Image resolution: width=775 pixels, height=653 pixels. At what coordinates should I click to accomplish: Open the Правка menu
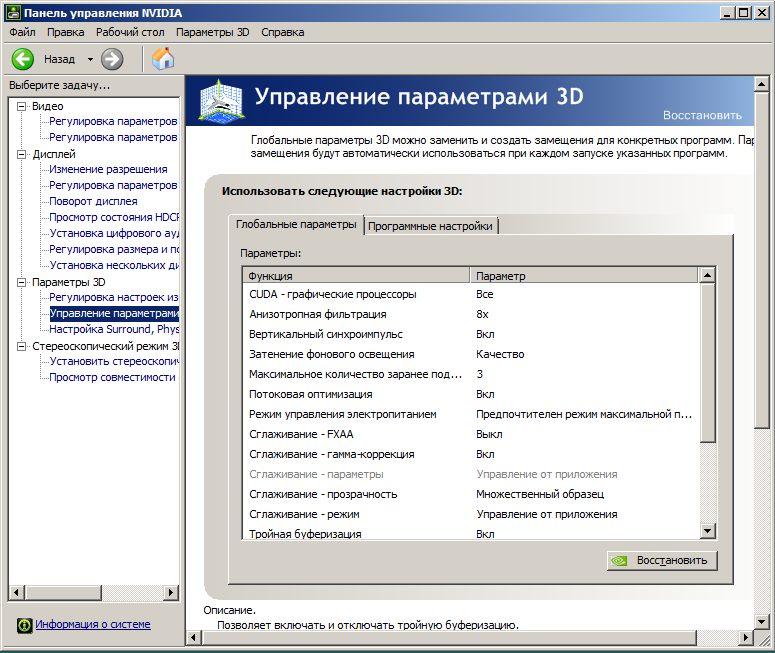point(65,32)
